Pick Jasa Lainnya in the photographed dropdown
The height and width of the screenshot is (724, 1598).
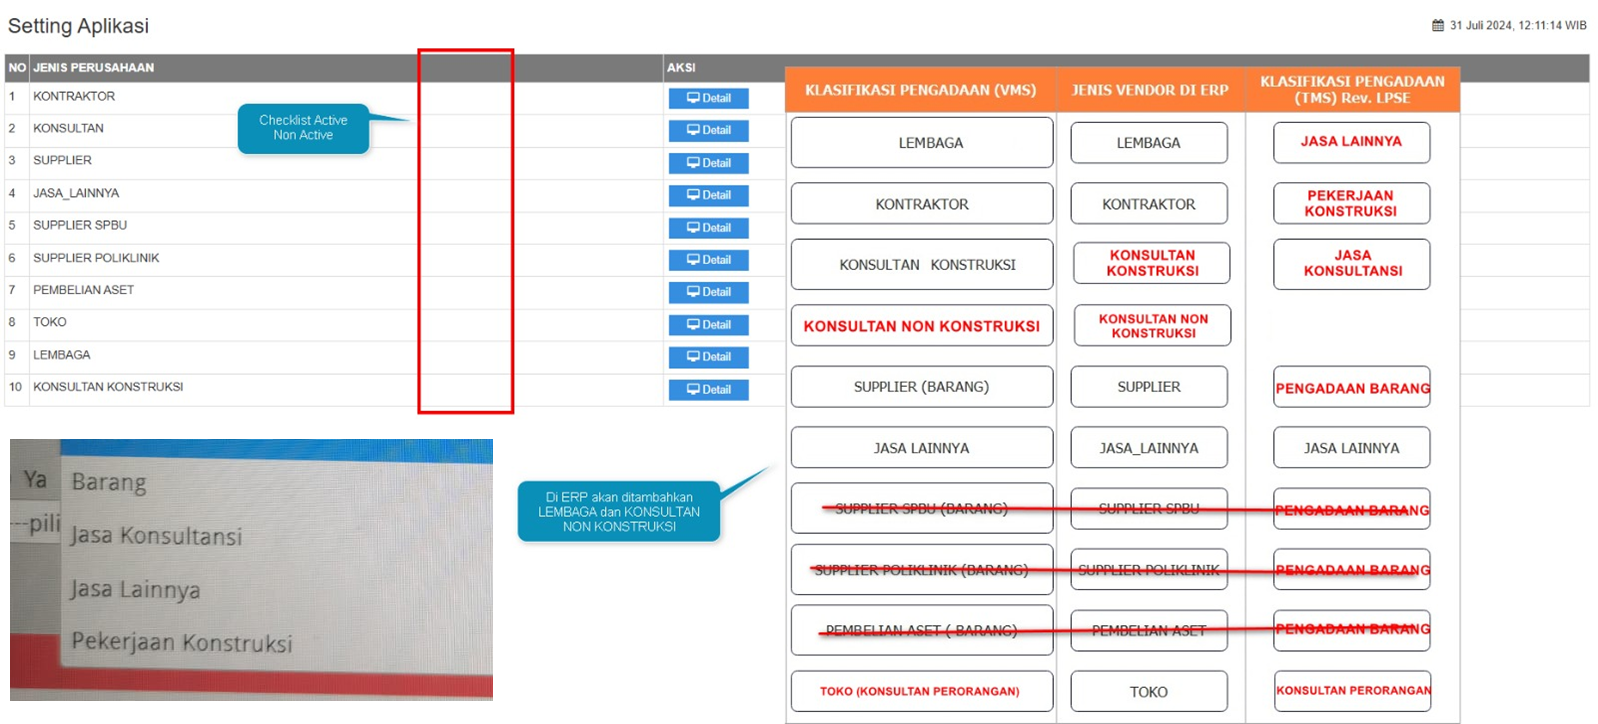(135, 590)
